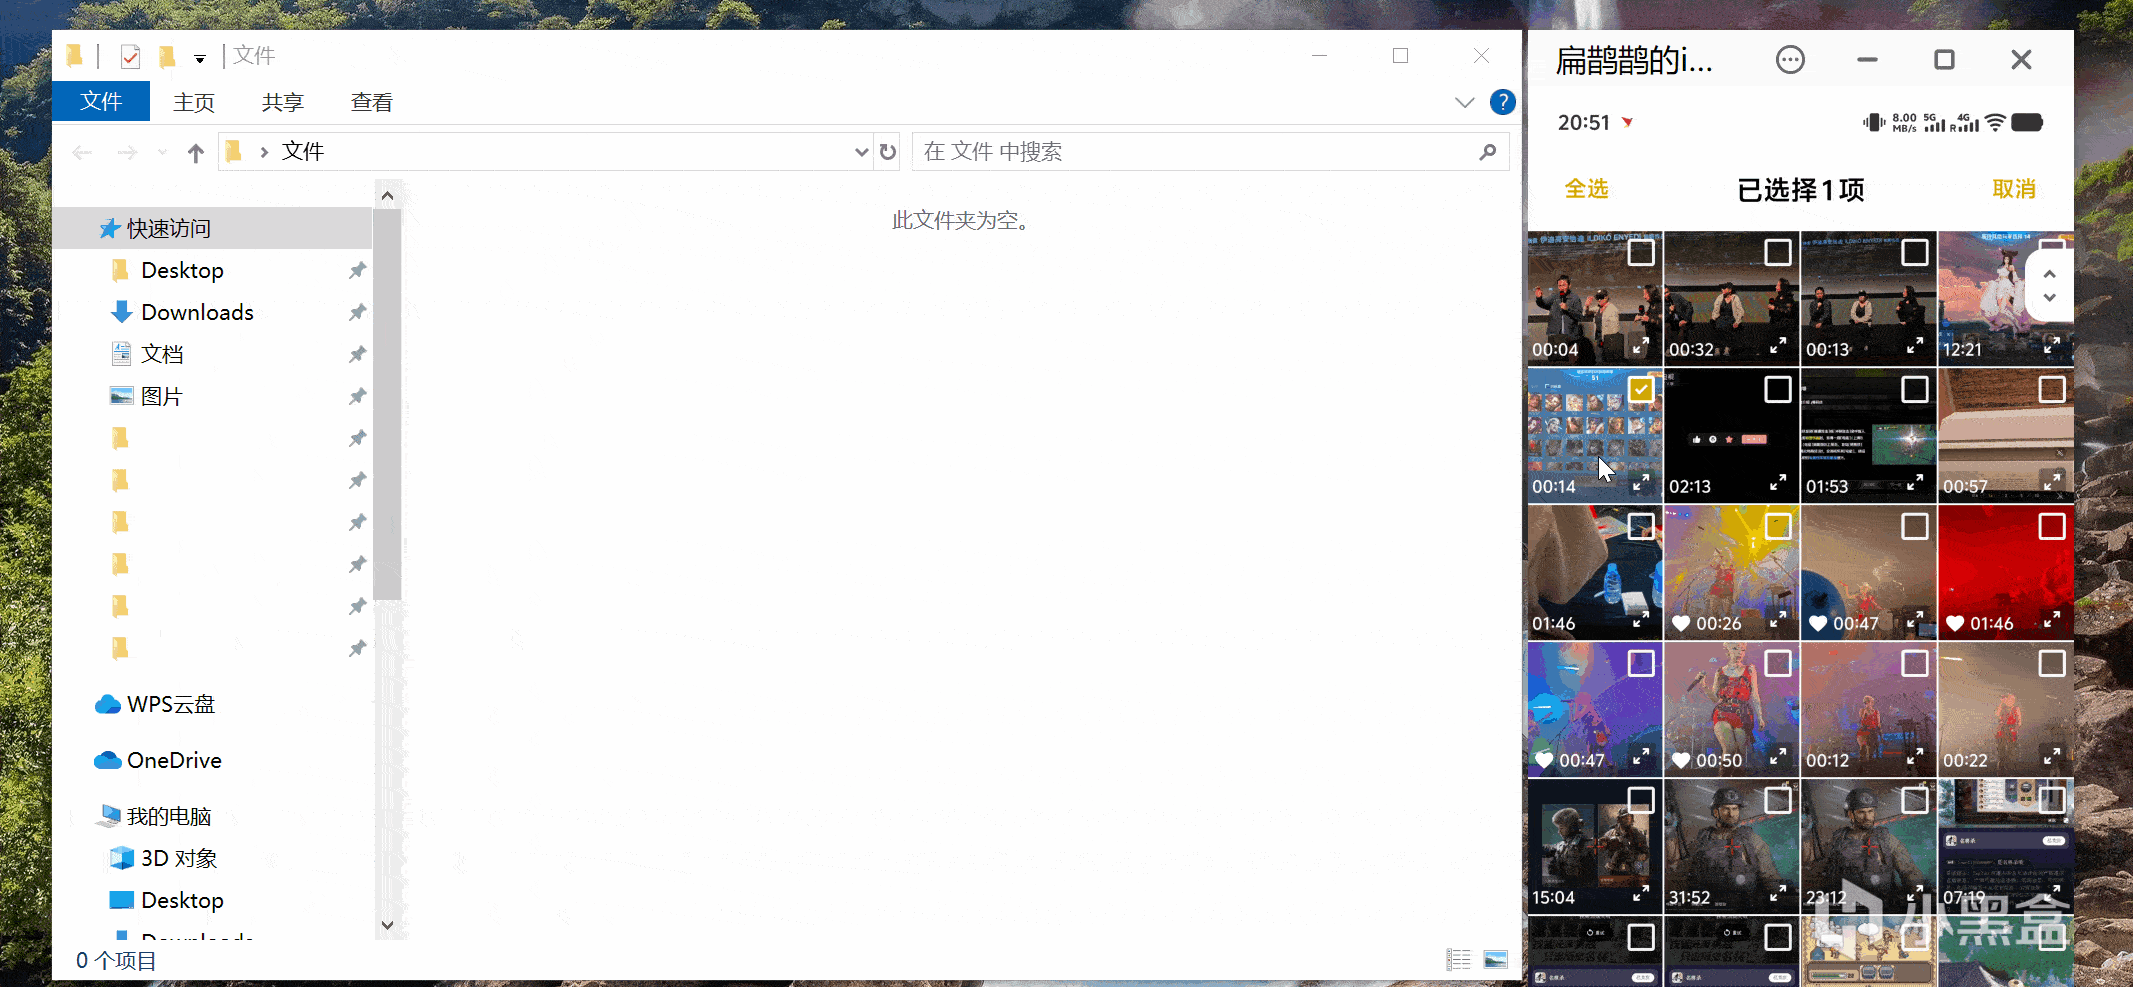
Task: Click the Explorer help question mark icon
Action: click(x=1502, y=102)
